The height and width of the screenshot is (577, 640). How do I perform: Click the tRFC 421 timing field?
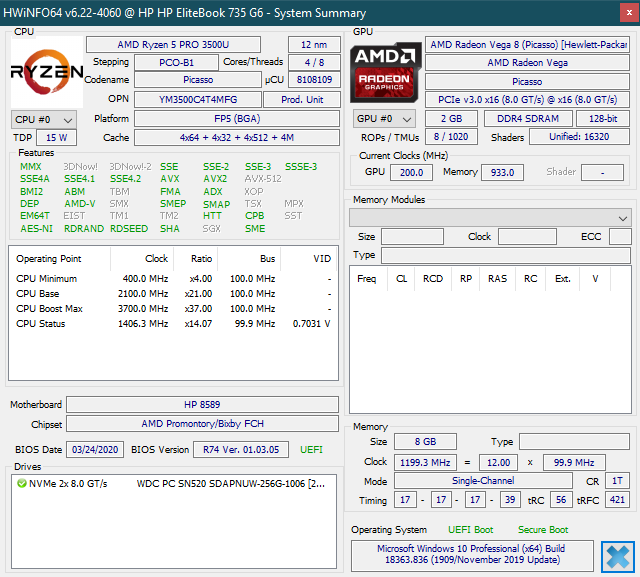pyautogui.click(x=617, y=500)
